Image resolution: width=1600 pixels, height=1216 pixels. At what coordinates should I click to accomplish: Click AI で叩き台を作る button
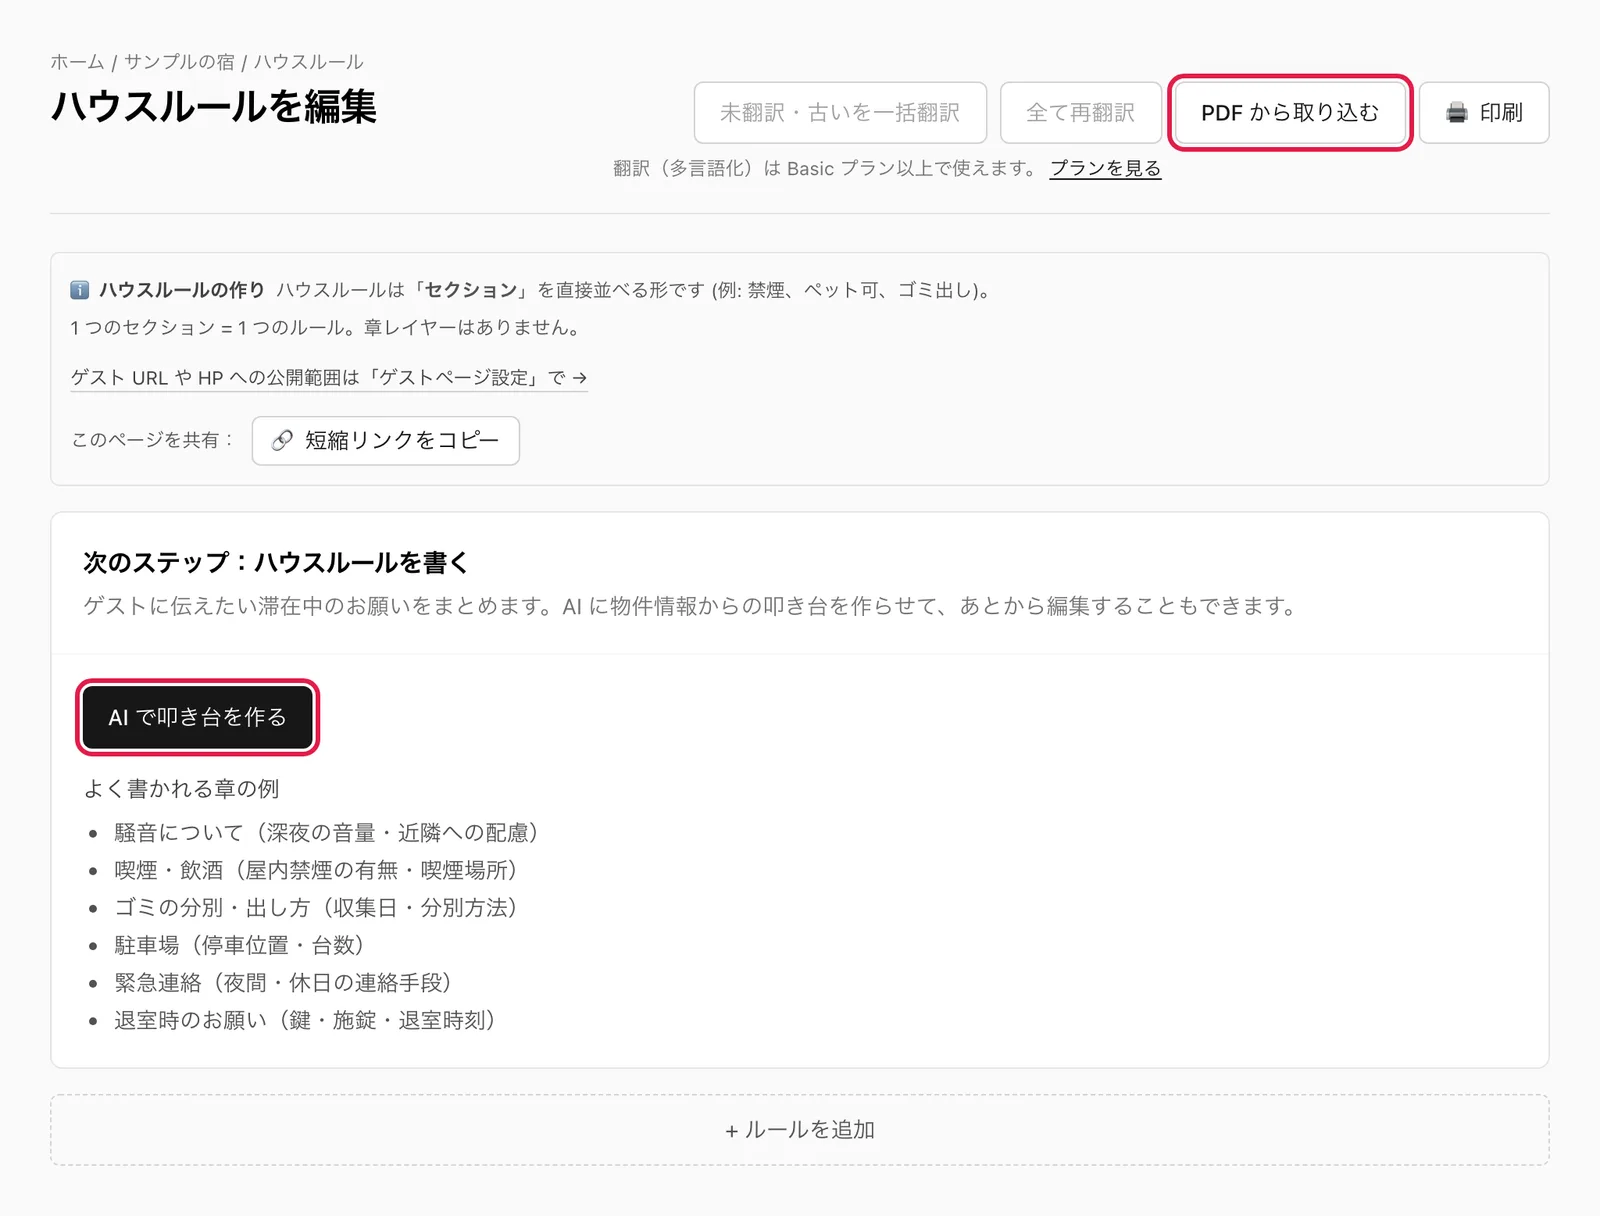197,717
